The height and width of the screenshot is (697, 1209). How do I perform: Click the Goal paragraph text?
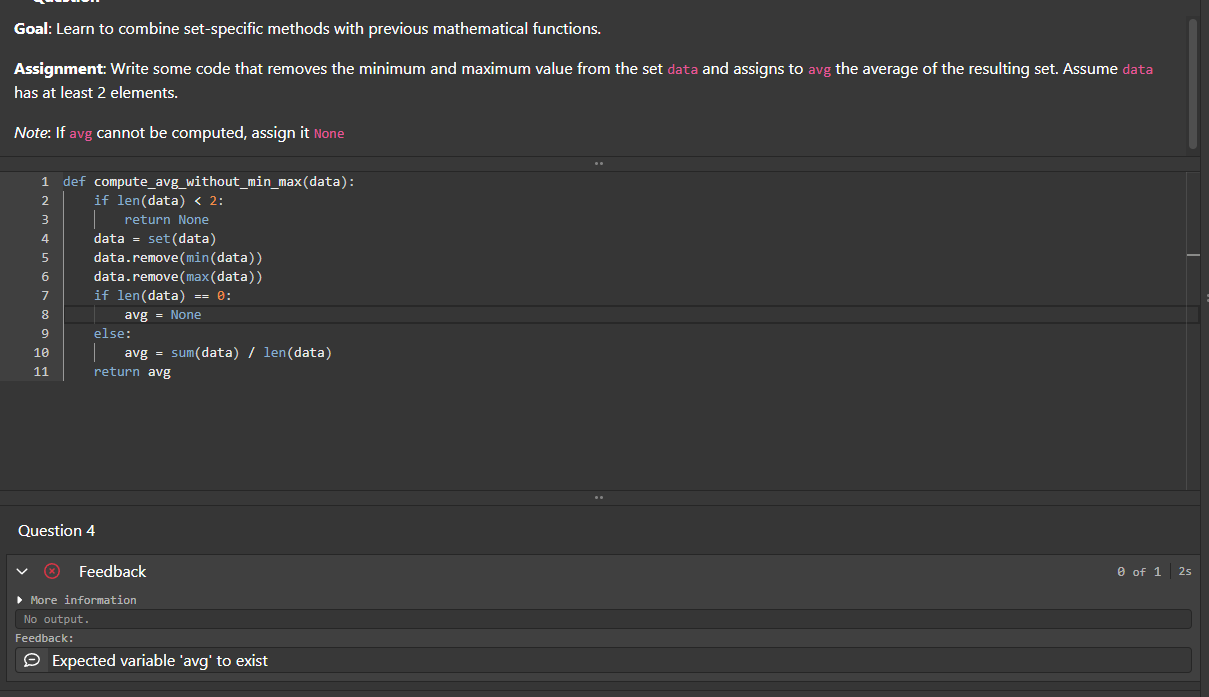click(x=308, y=28)
